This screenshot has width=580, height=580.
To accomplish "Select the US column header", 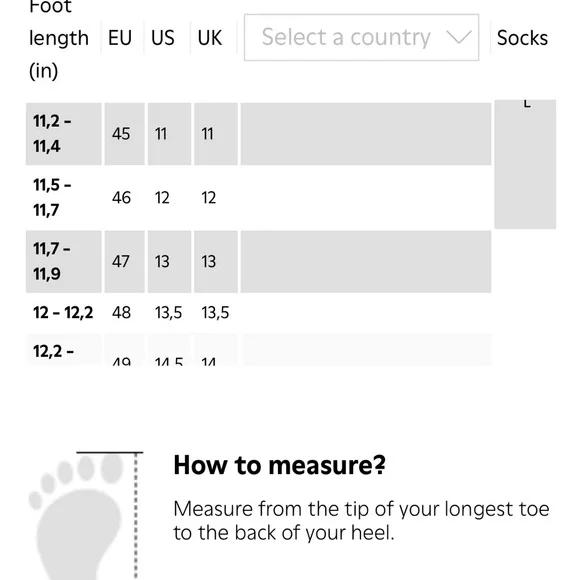I will coord(163,38).
